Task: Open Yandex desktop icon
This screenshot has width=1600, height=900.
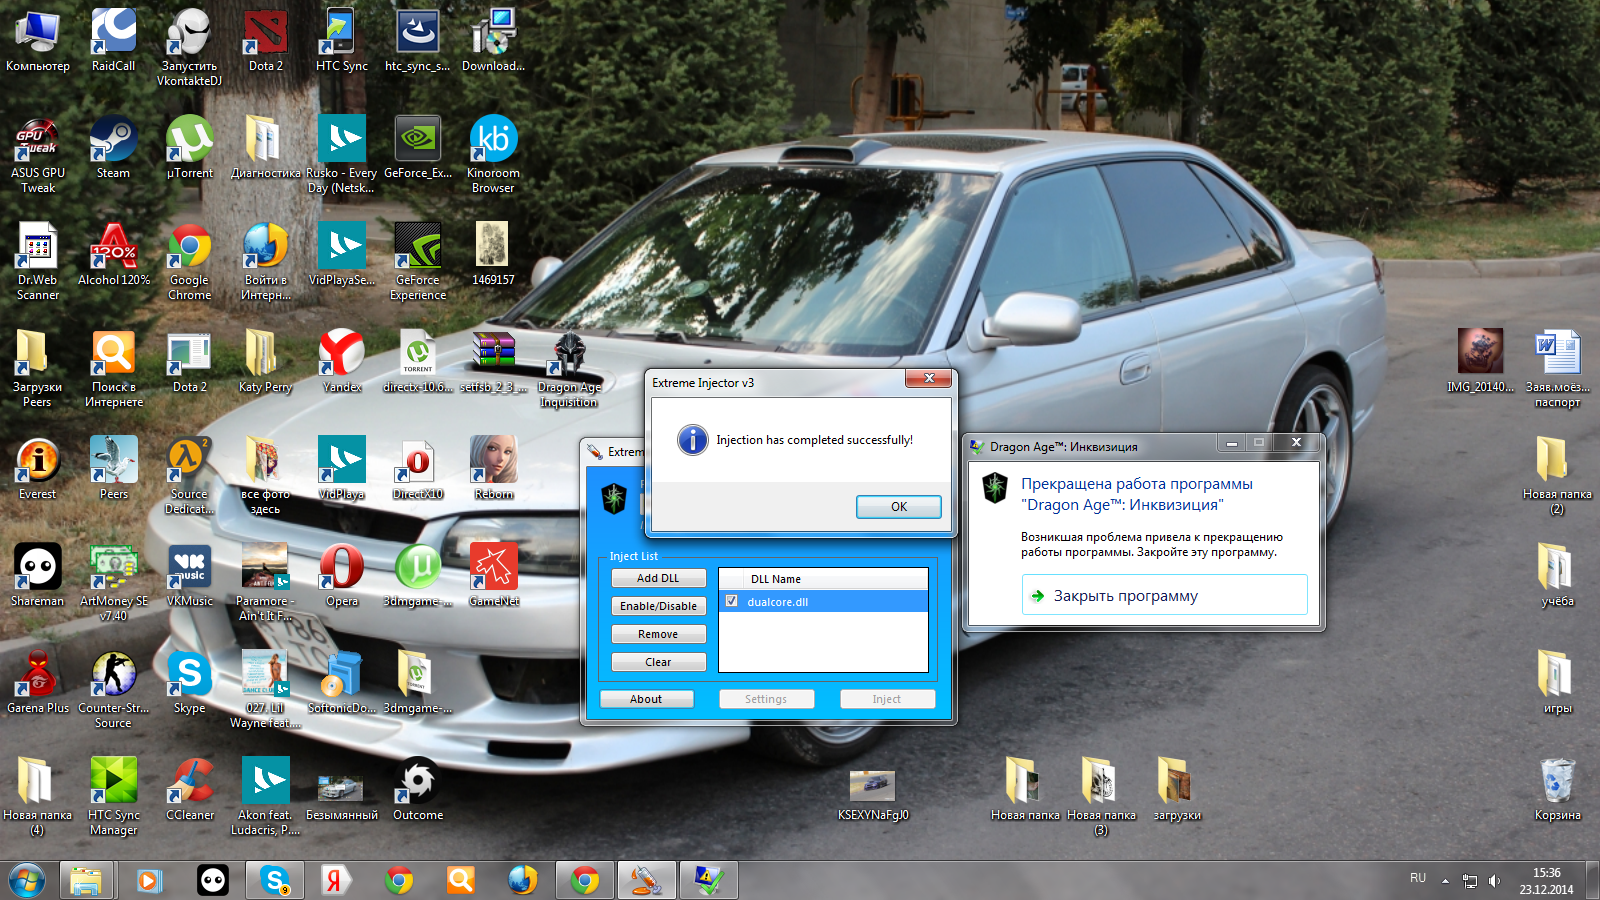Action: pyautogui.click(x=342, y=361)
